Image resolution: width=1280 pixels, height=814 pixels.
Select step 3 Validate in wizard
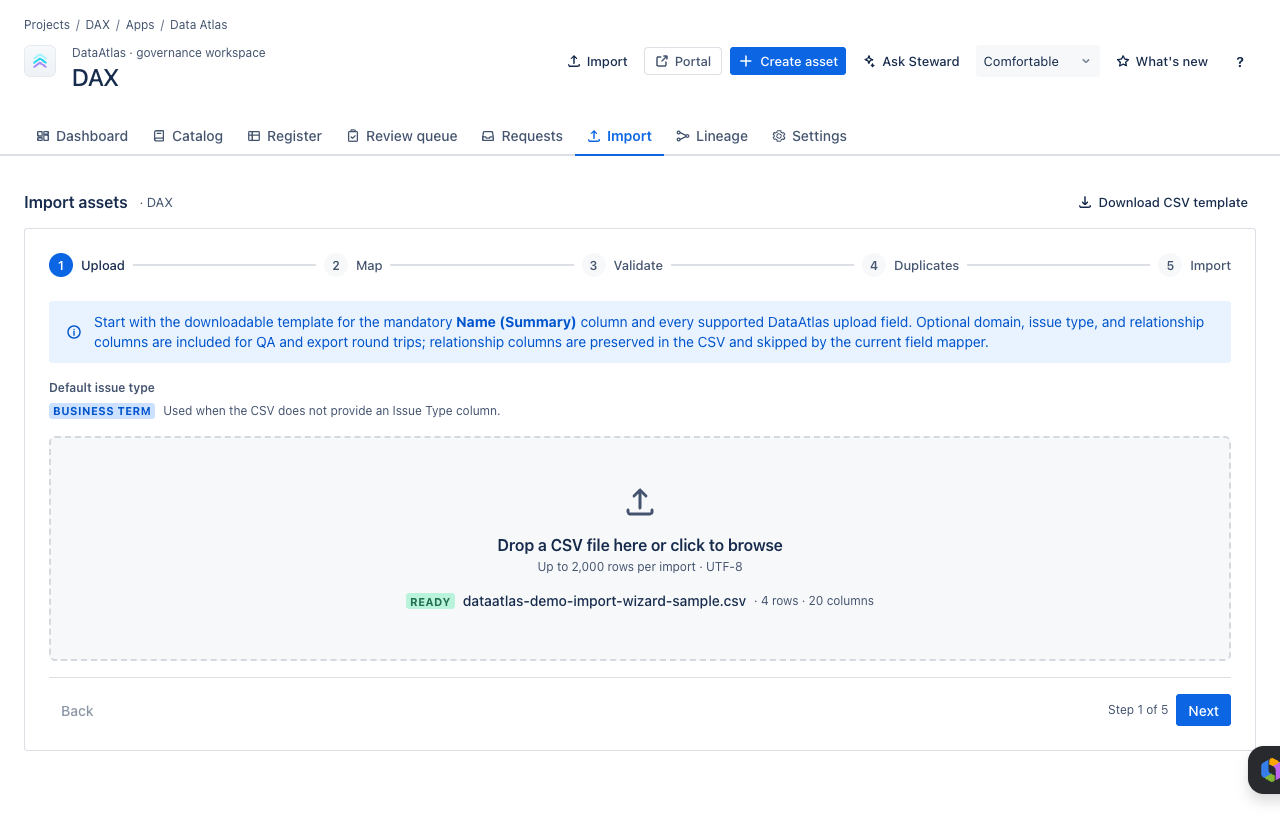click(x=622, y=265)
